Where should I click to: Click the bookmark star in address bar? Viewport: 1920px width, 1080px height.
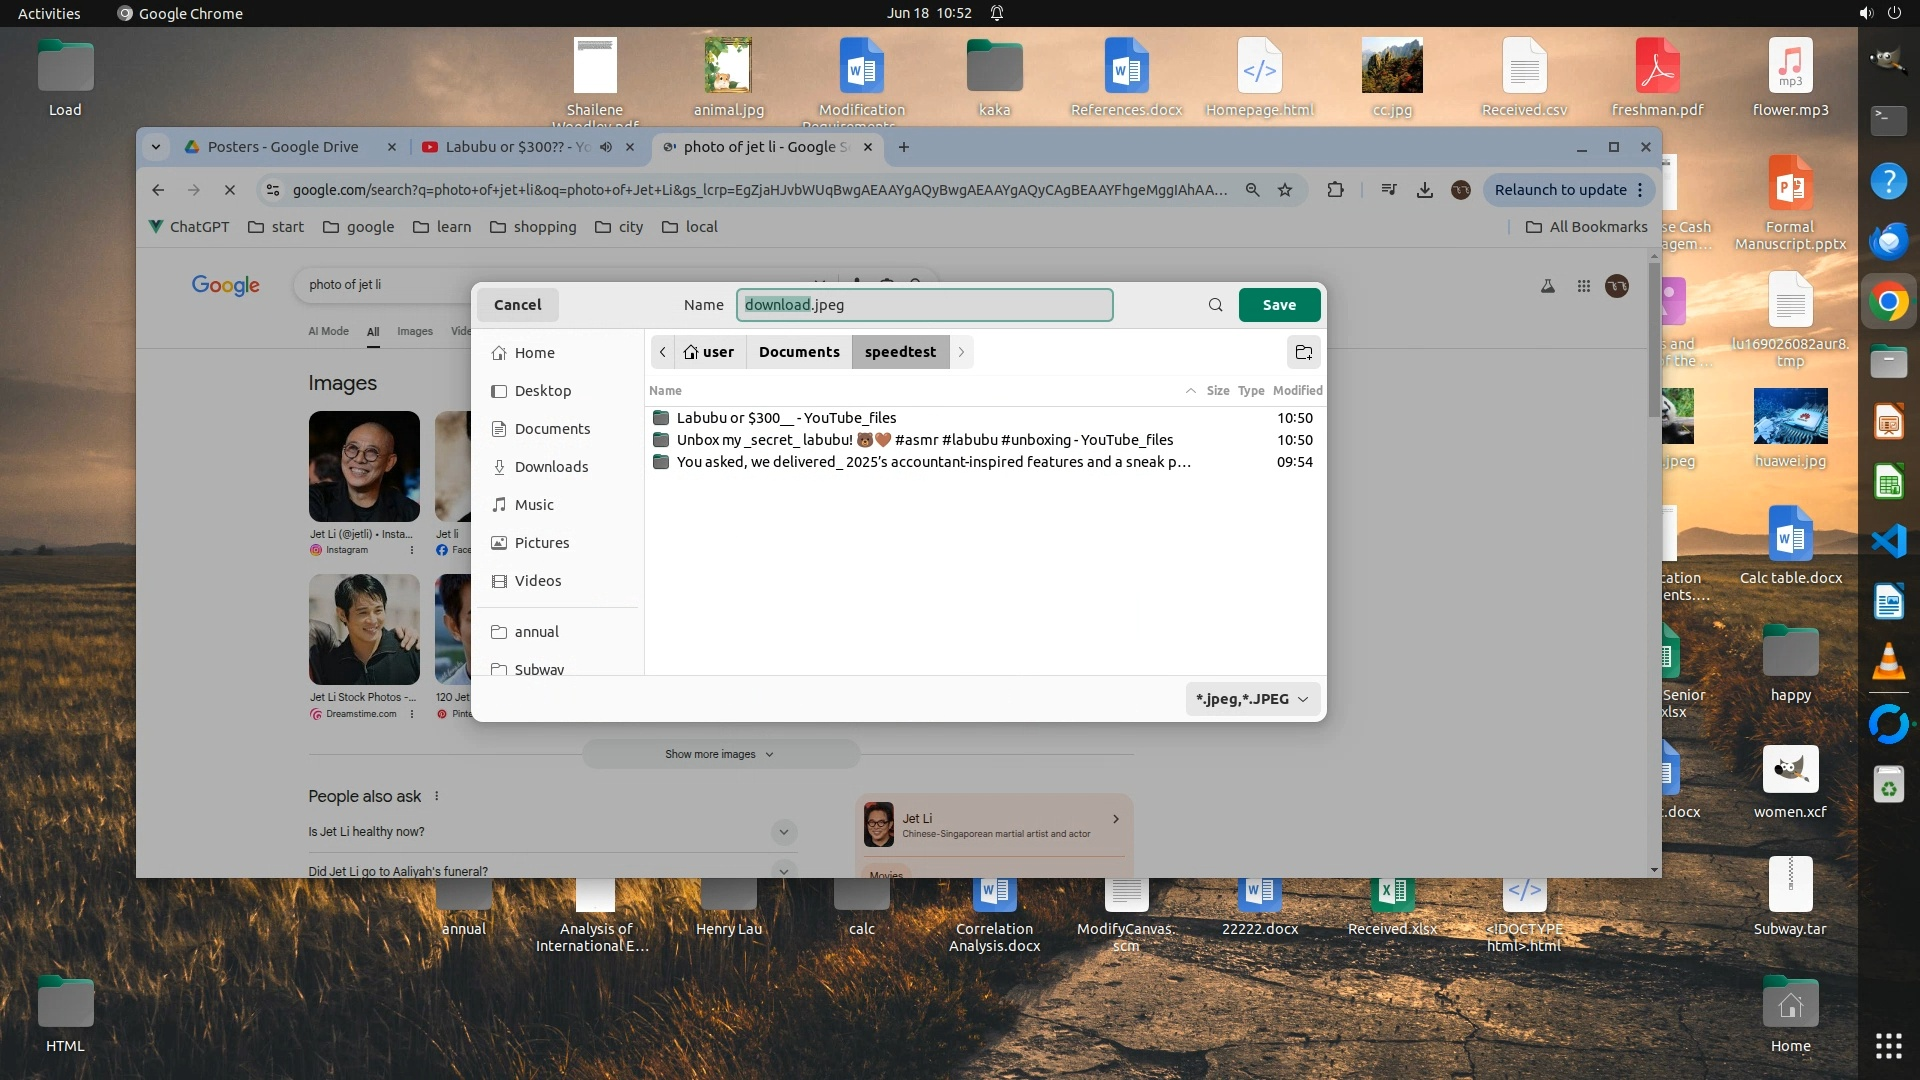[1285, 190]
